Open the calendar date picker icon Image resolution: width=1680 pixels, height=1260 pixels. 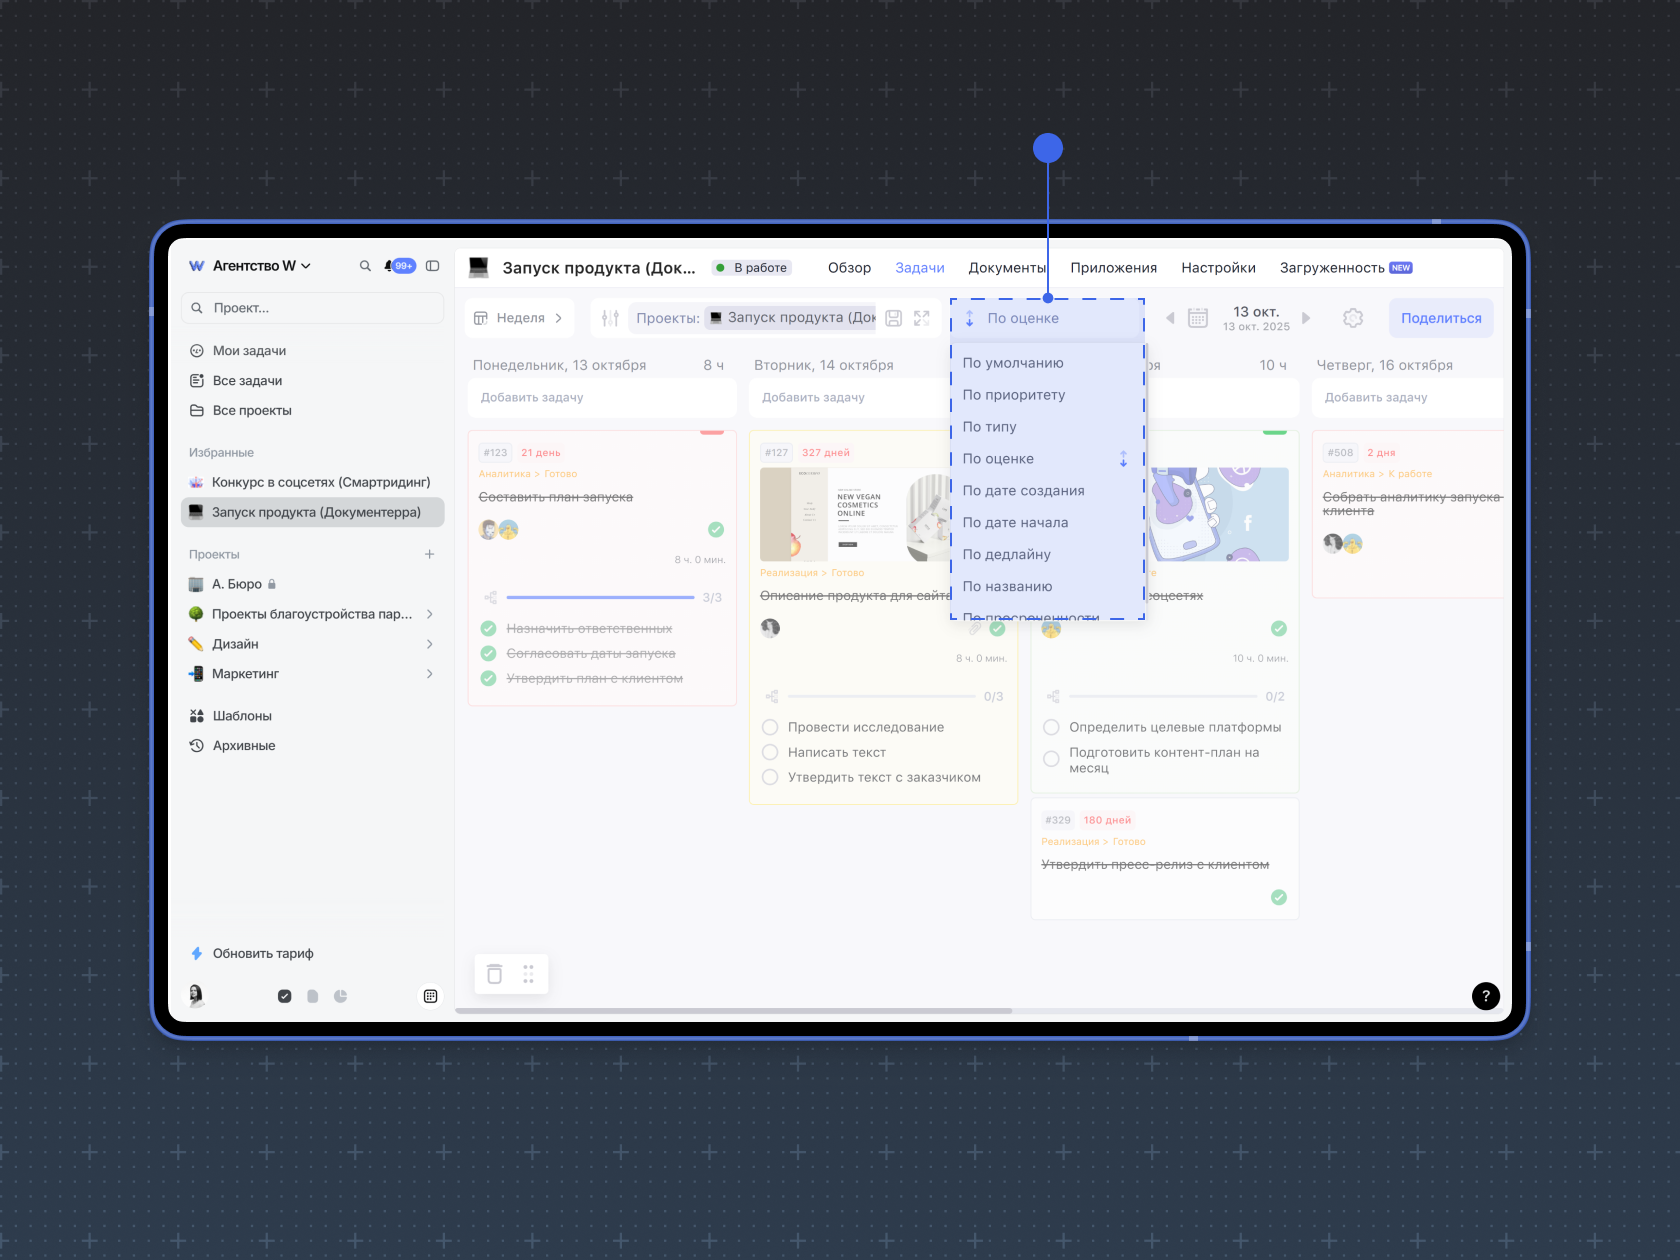click(x=1197, y=318)
